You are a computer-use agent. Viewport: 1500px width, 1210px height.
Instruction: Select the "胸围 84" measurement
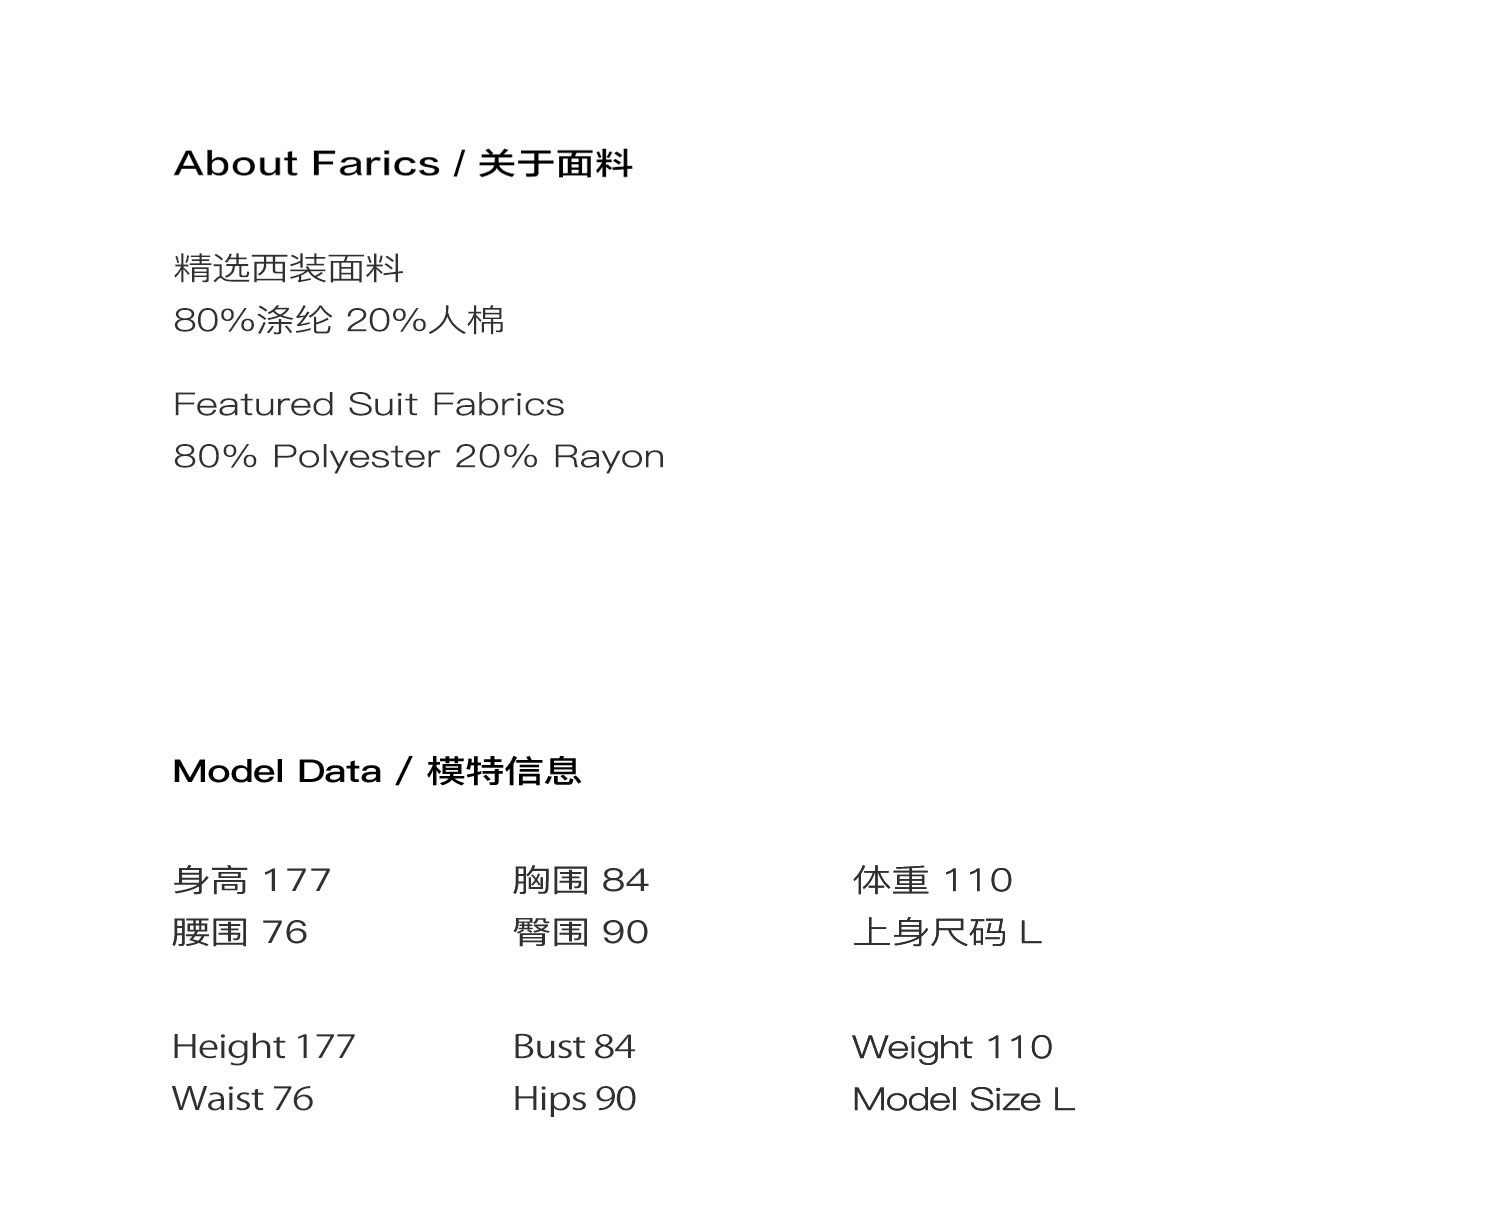click(x=580, y=880)
